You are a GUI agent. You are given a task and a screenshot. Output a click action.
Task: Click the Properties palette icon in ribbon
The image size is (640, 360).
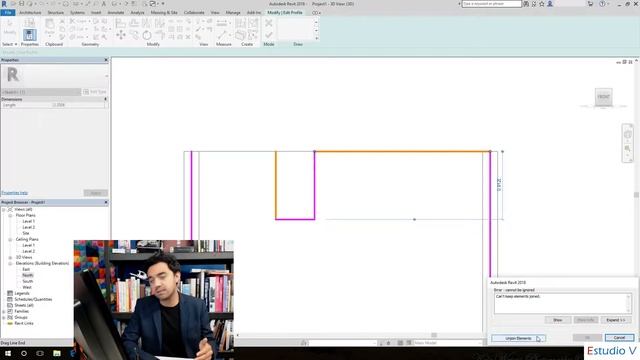(x=29, y=35)
